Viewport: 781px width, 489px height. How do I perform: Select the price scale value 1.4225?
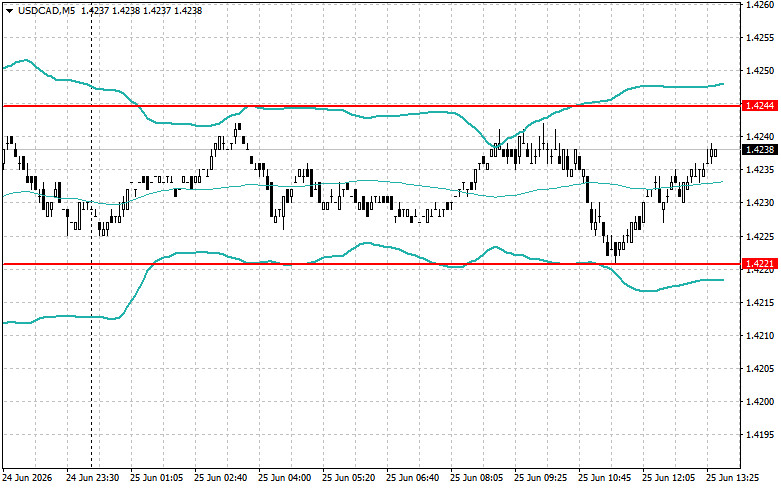pos(760,236)
